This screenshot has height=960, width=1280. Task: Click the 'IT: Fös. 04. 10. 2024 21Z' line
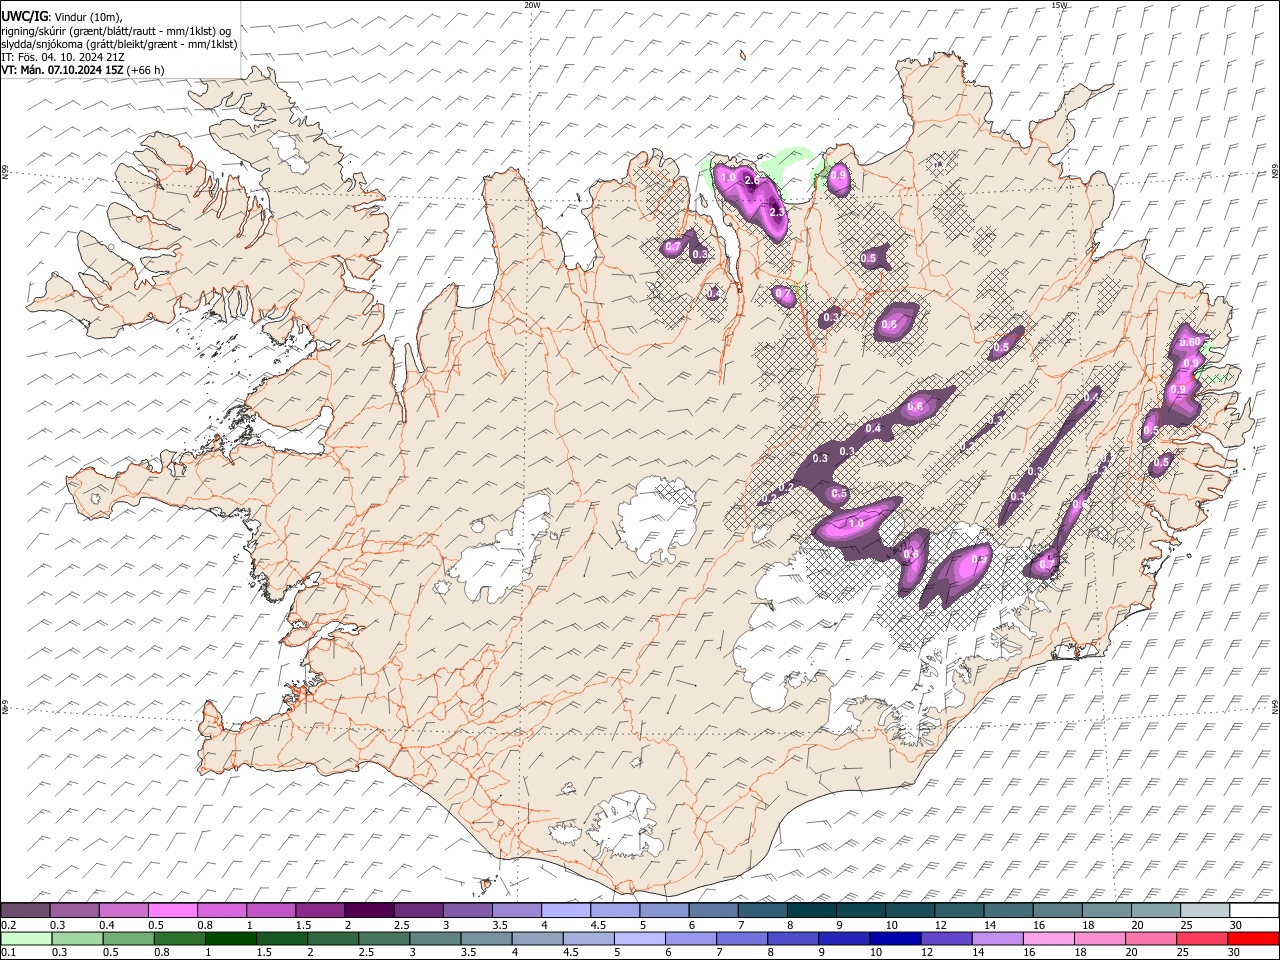(63, 57)
